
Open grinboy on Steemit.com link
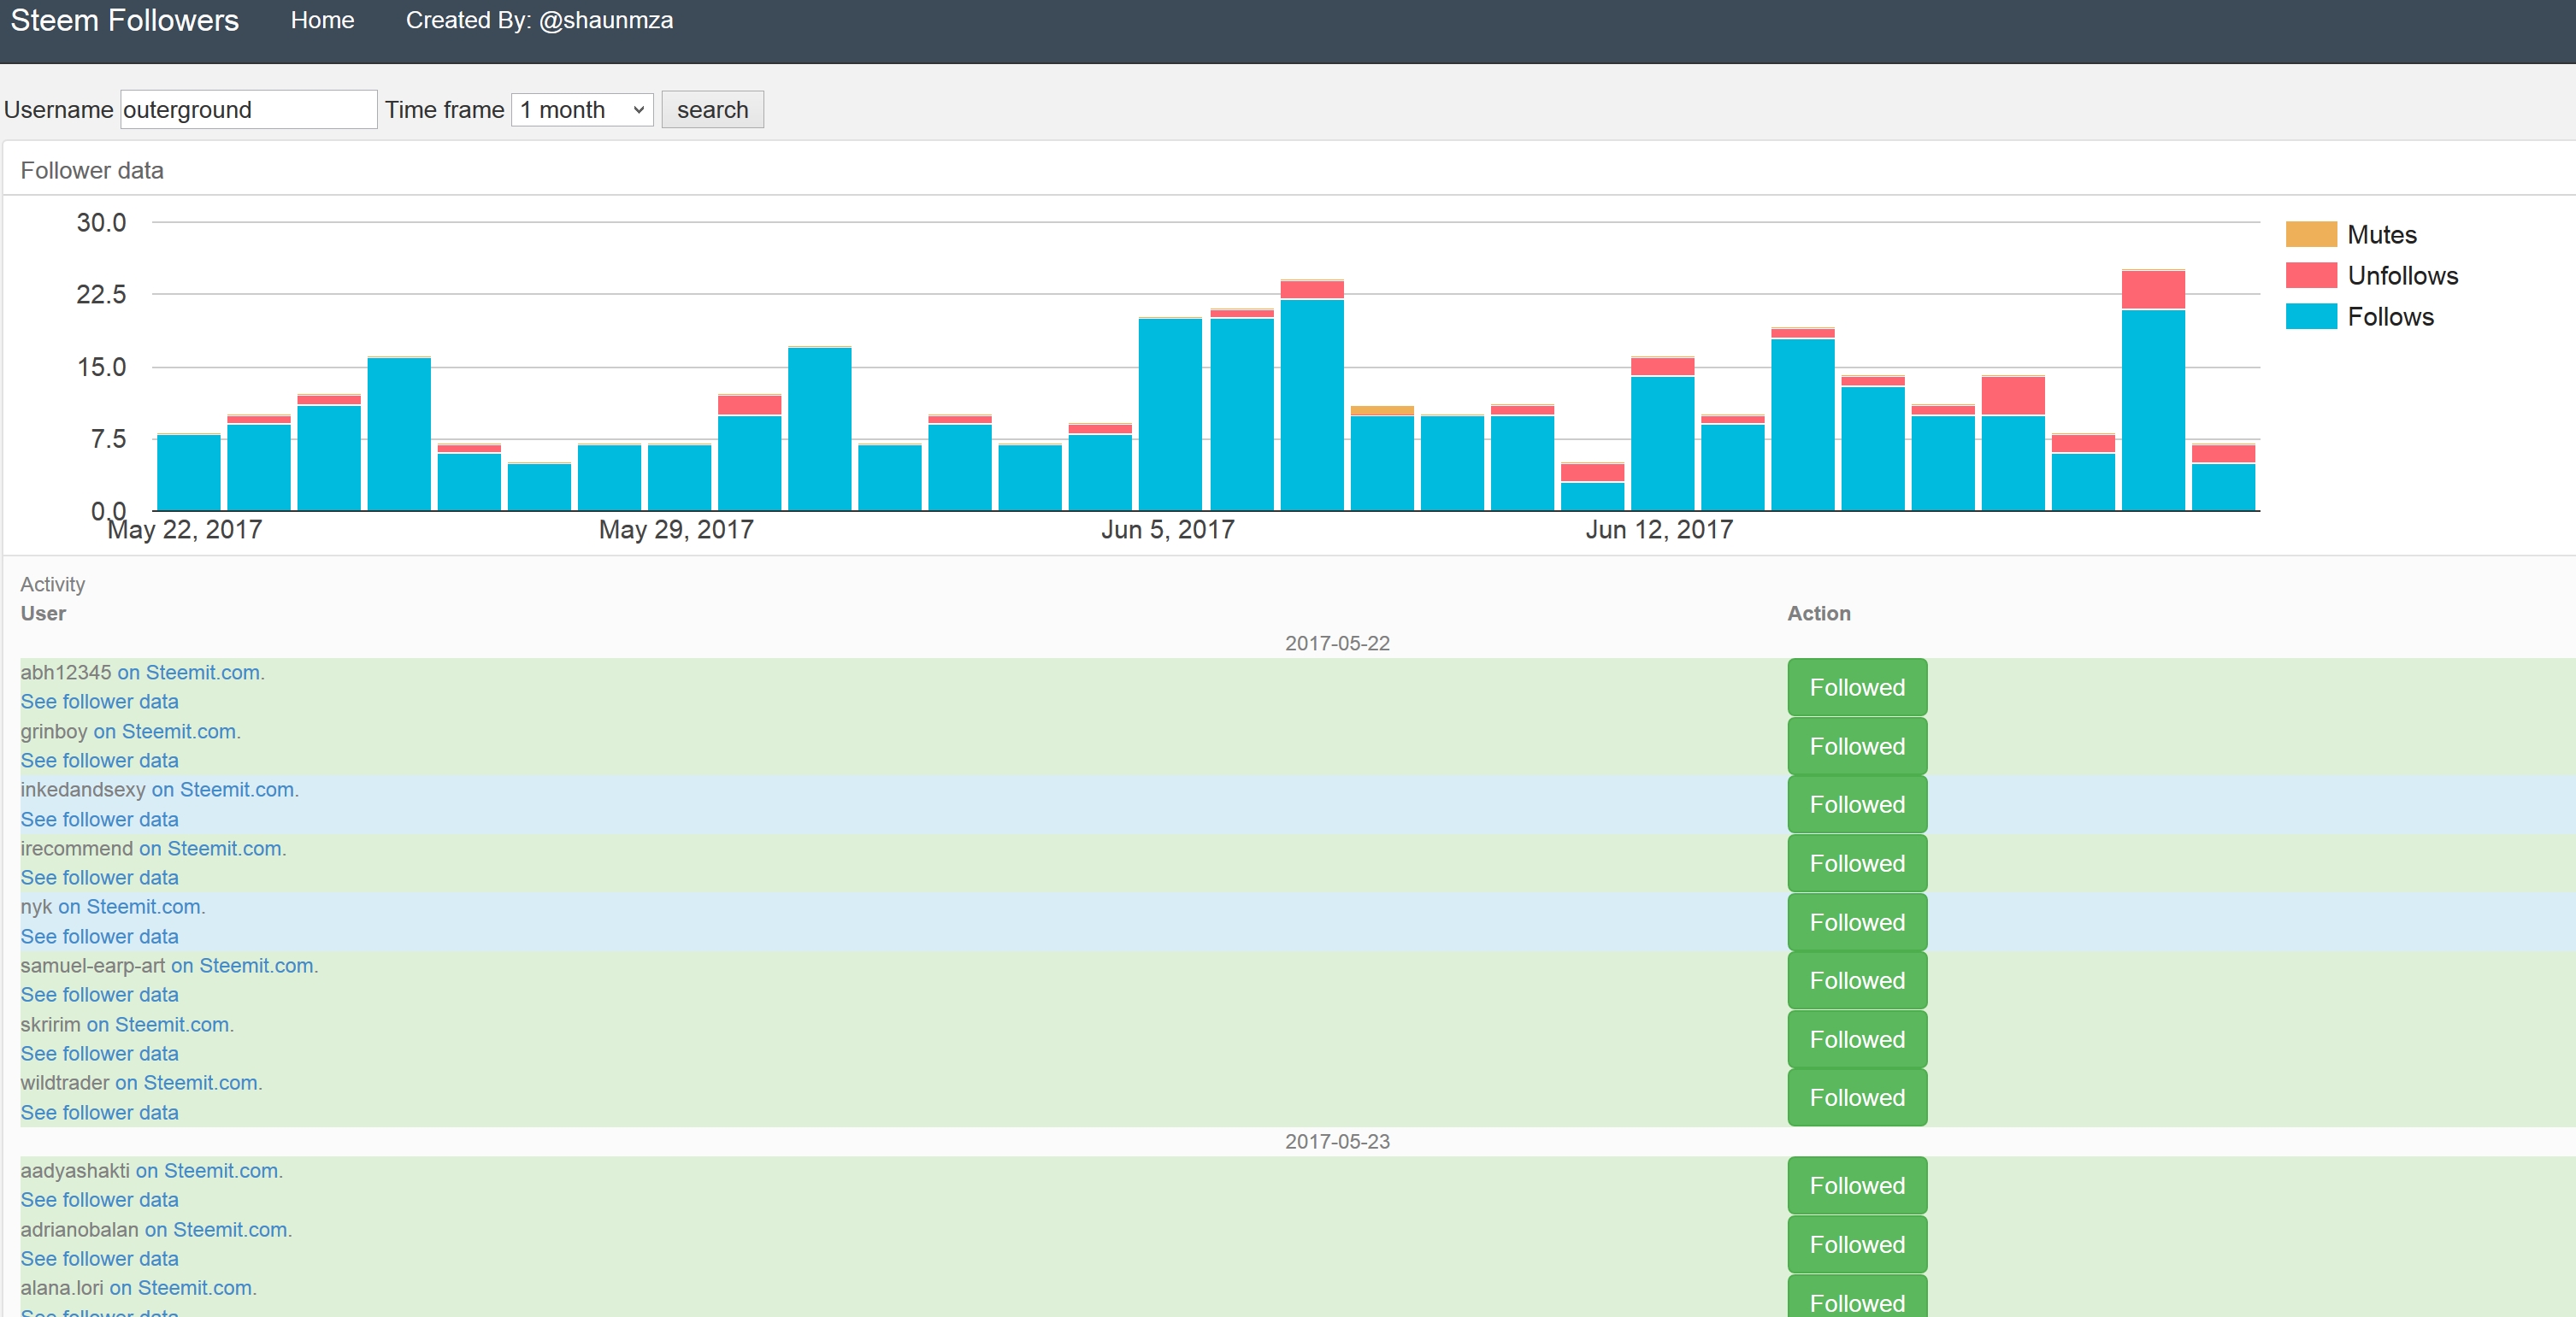pos(166,731)
